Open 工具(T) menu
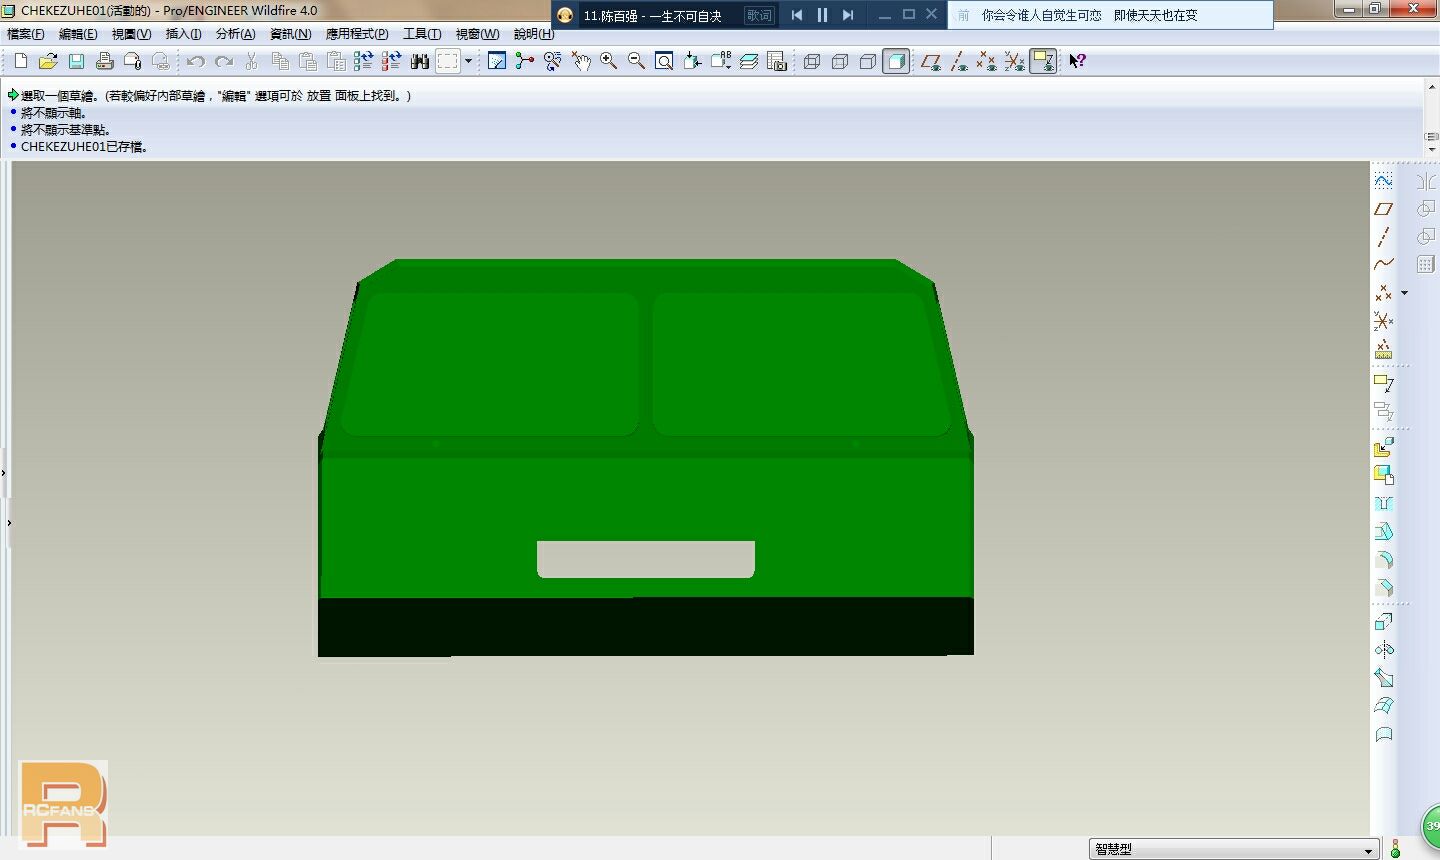Image resolution: width=1440 pixels, height=860 pixels. point(422,34)
